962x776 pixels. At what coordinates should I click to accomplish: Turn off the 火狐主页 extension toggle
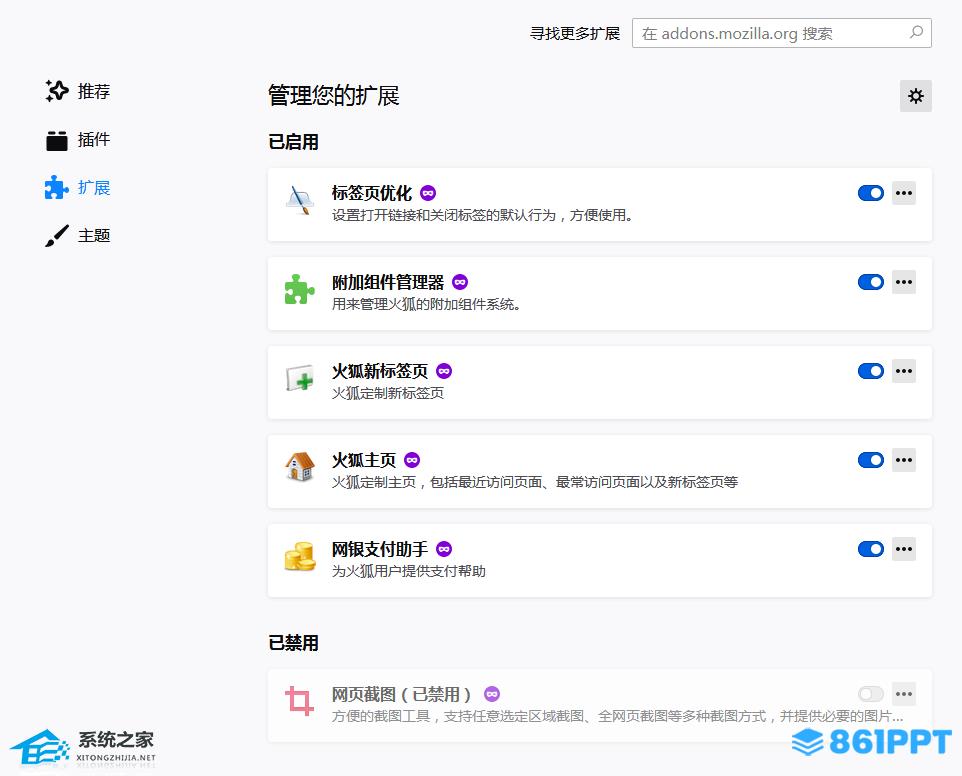pyautogui.click(x=871, y=460)
